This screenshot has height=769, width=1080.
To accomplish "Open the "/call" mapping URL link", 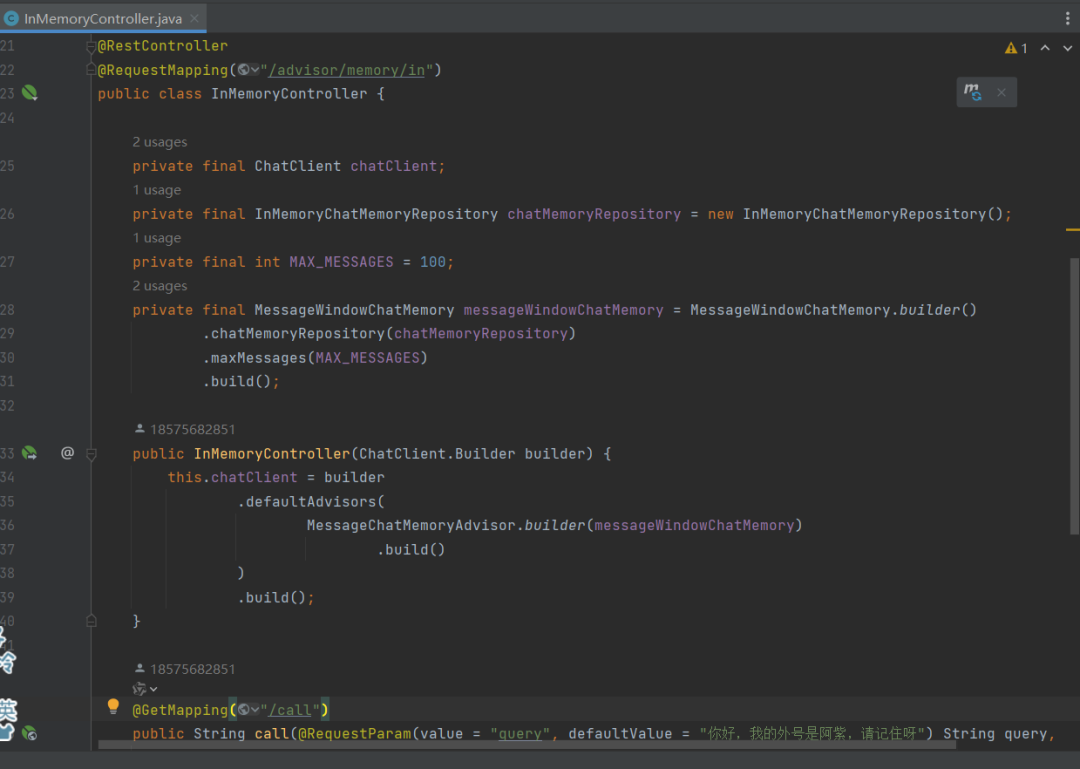I will pos(290,710).
